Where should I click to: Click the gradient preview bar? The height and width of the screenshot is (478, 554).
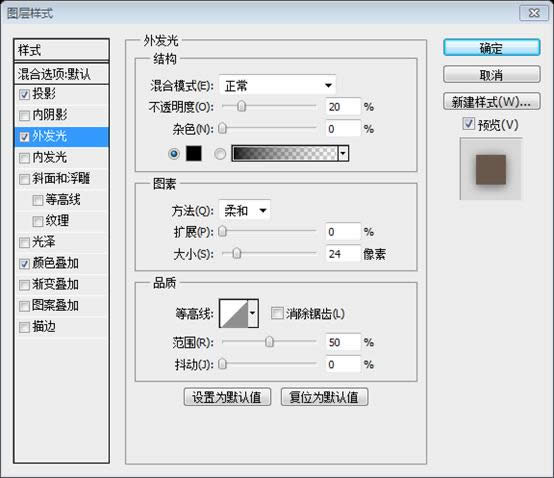[285, 153]
